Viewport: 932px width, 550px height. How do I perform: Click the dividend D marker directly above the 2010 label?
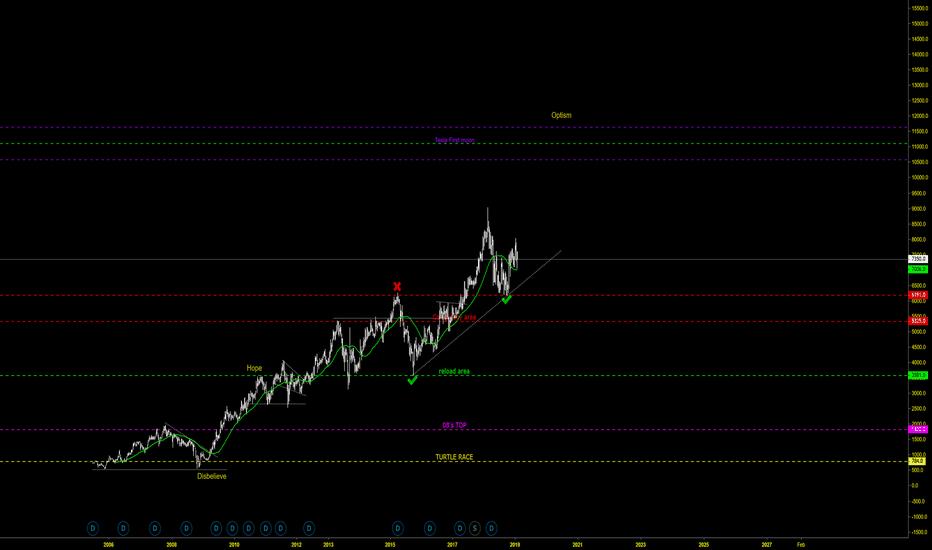coord(232,528)
